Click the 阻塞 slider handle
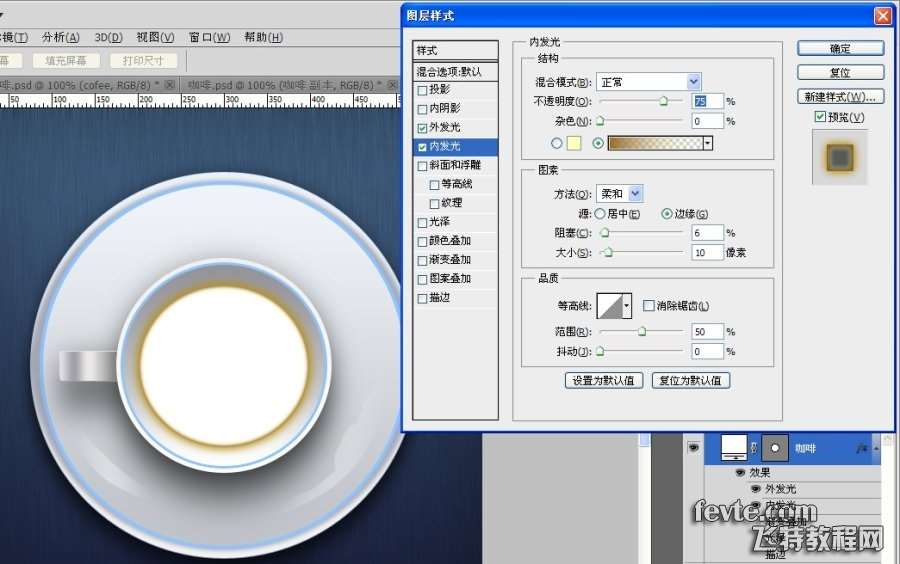Screen dimensions: 900x564 tap(605, 232)
